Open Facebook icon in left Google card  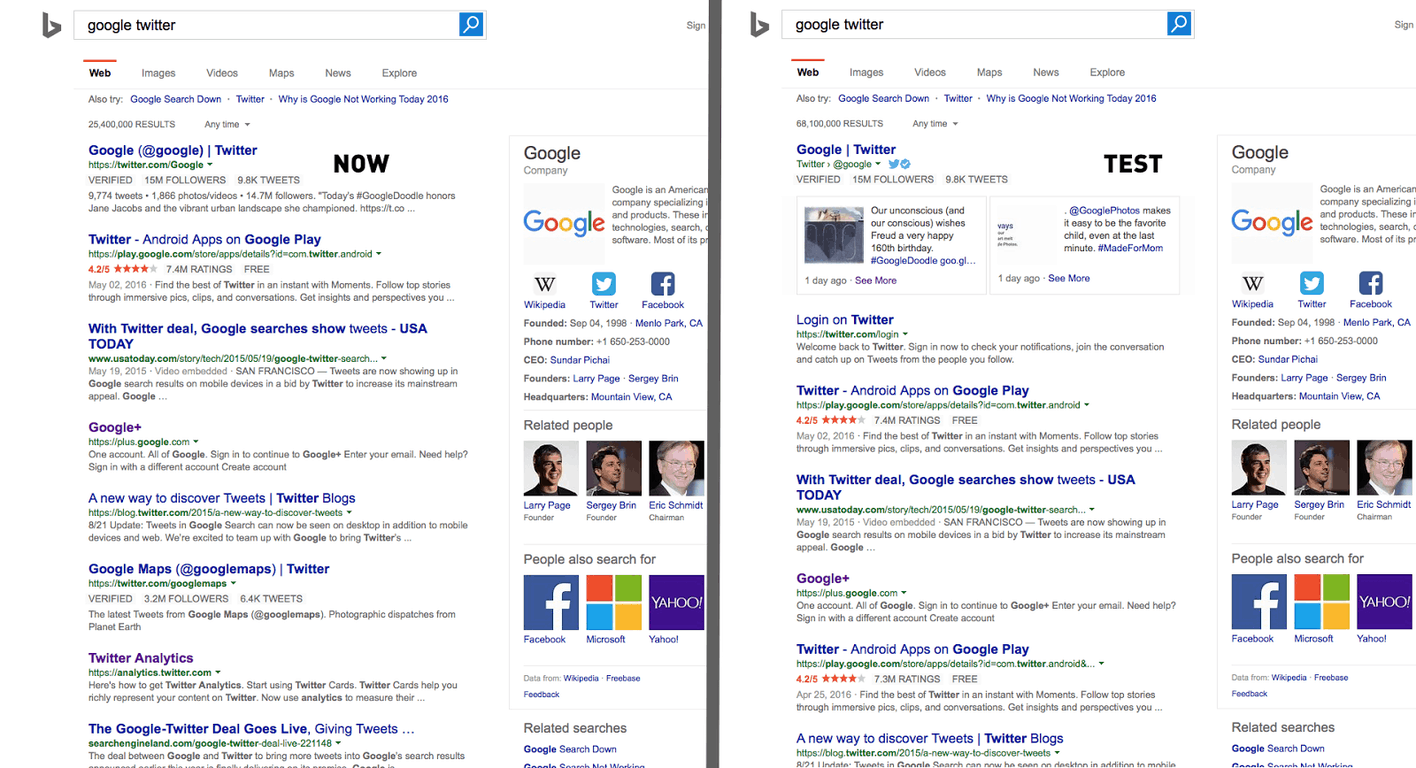663,284
